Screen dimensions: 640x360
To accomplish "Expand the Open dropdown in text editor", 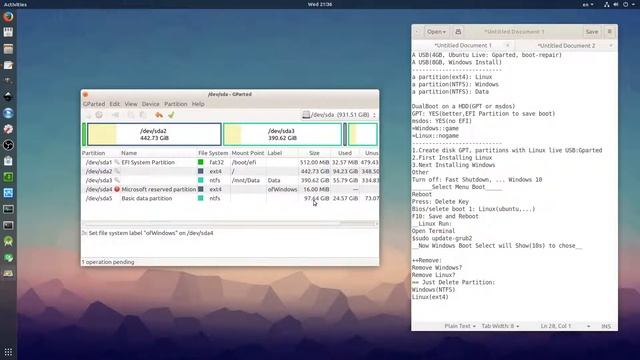I will (436, 32).
